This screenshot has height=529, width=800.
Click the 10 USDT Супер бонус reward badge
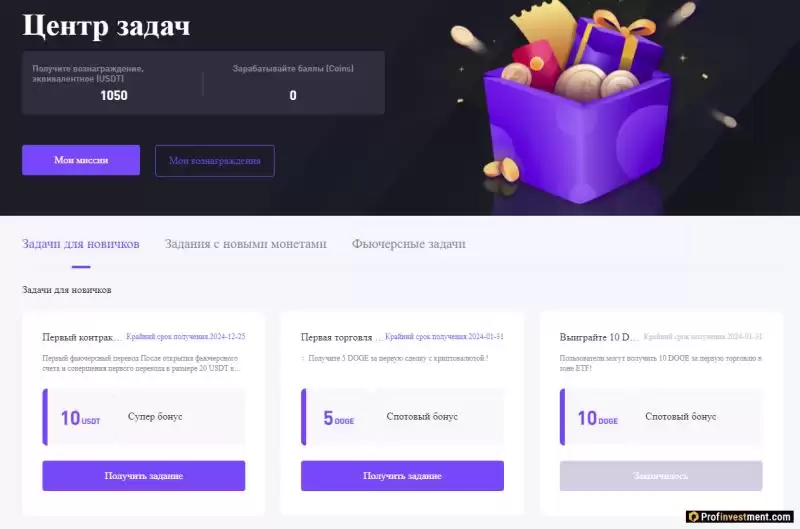pos(144,417)
